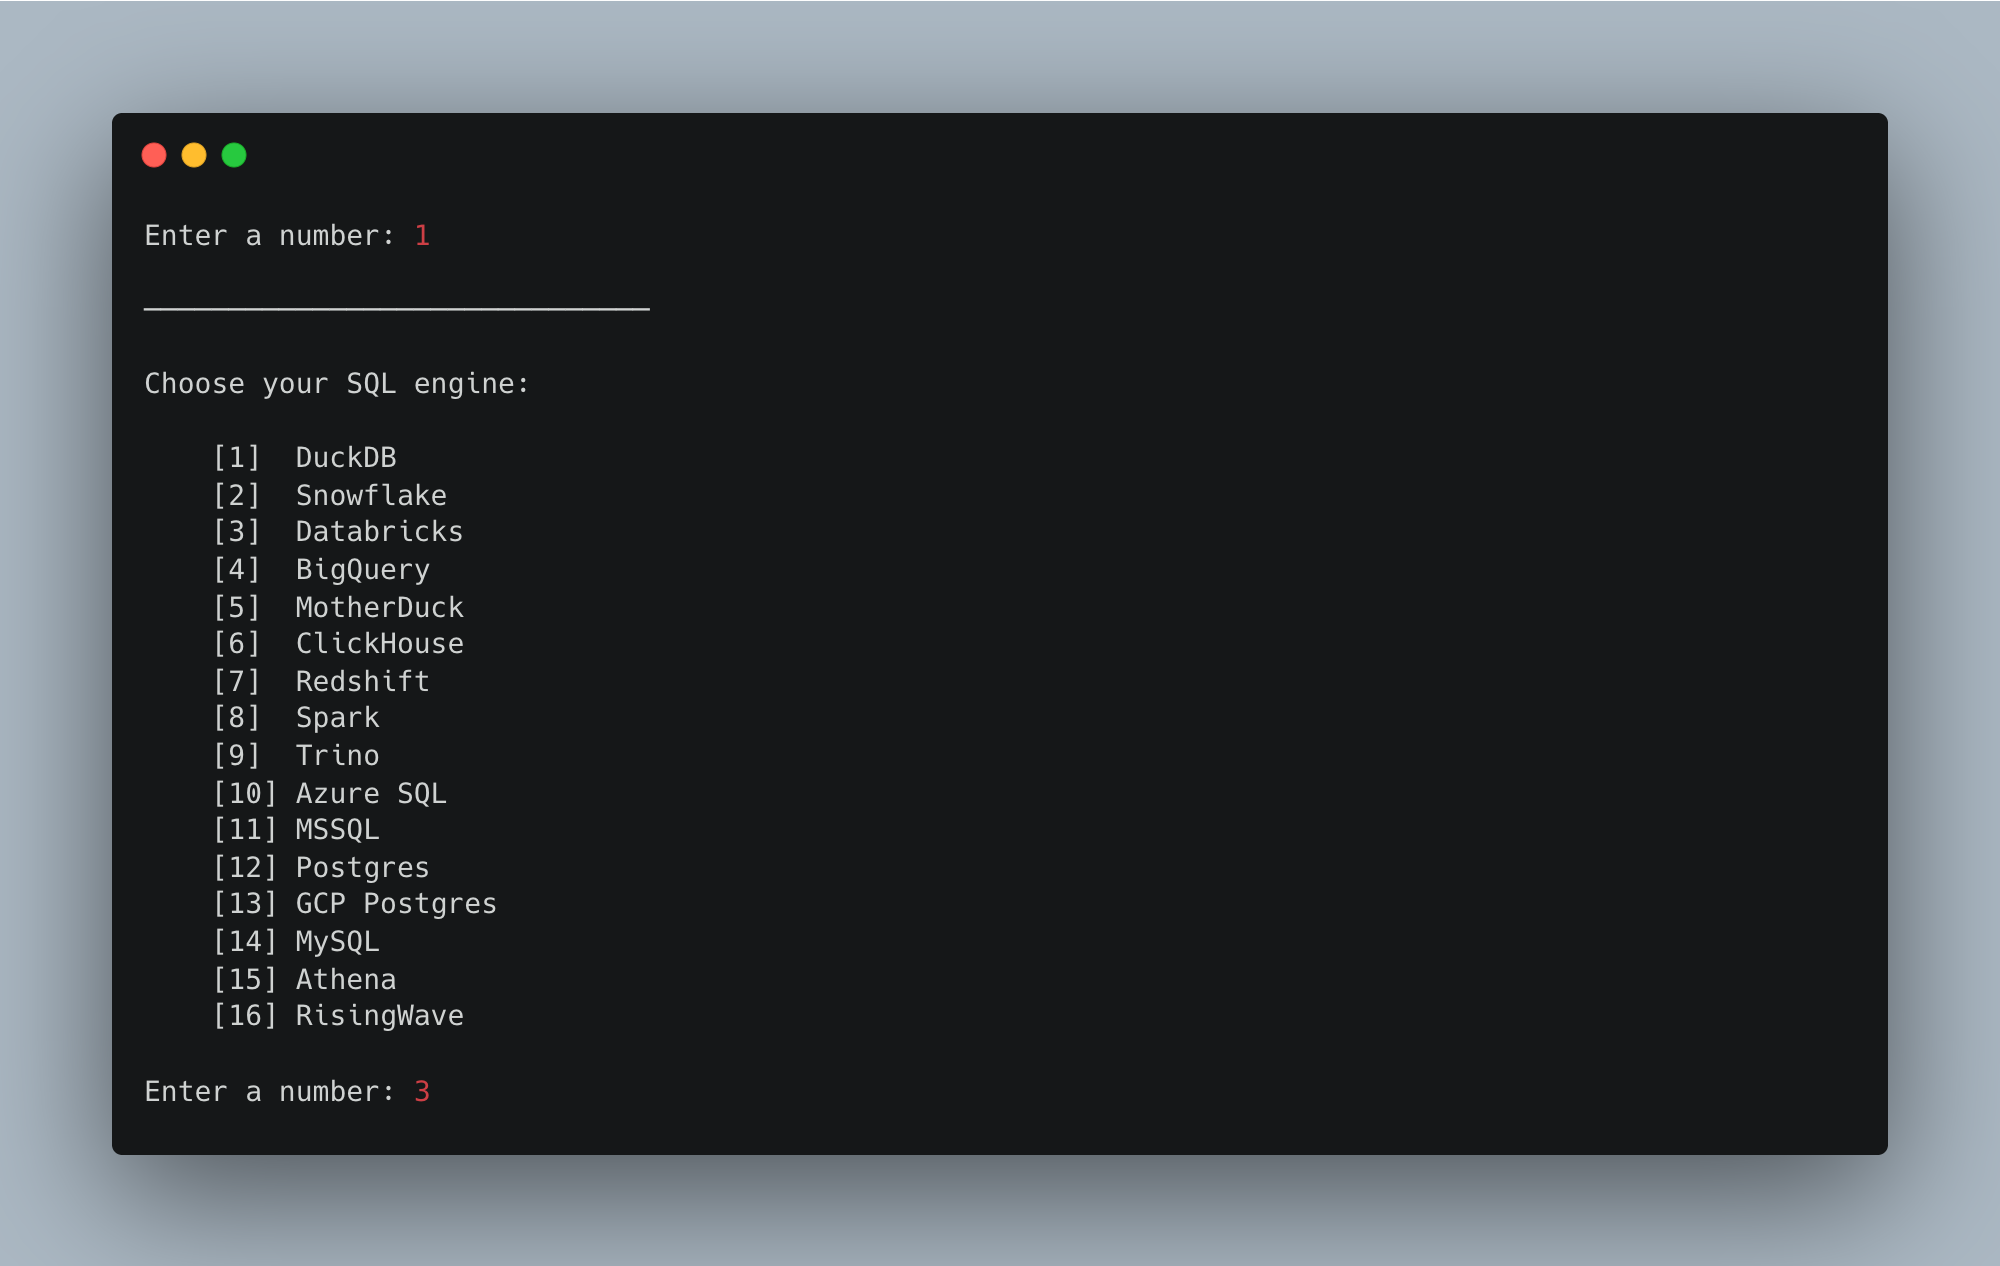Click the Spark engine option

tap(337, 718)
